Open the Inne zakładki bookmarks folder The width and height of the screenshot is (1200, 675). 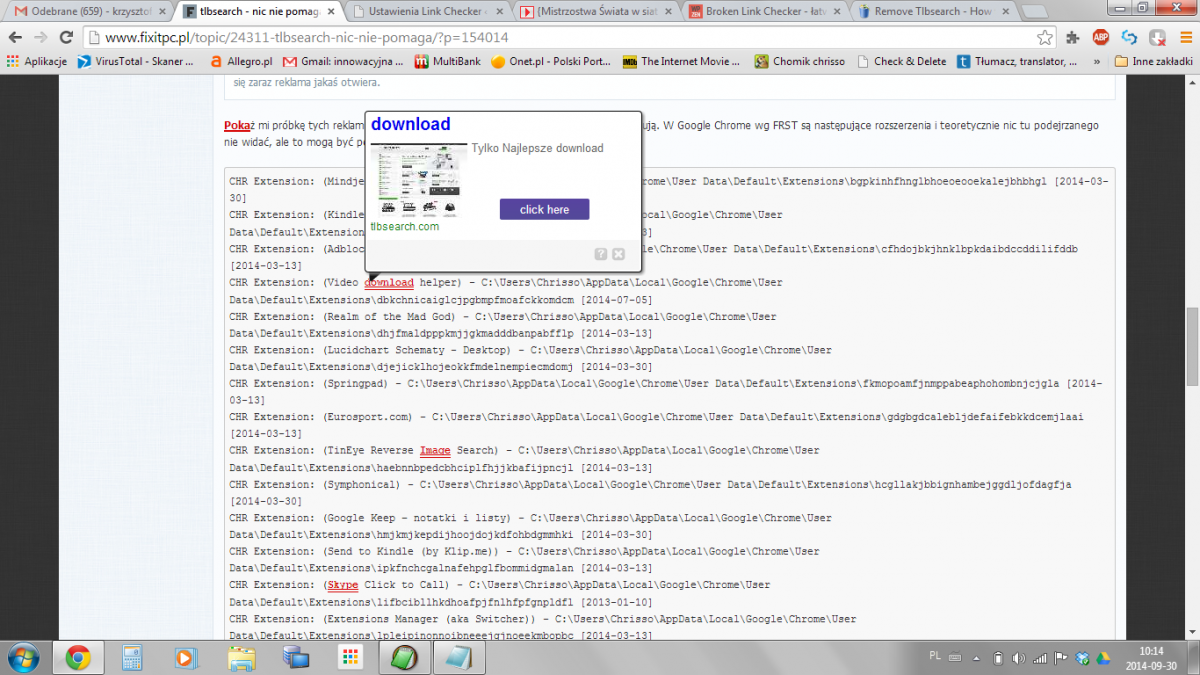[x=1154, y=61]
